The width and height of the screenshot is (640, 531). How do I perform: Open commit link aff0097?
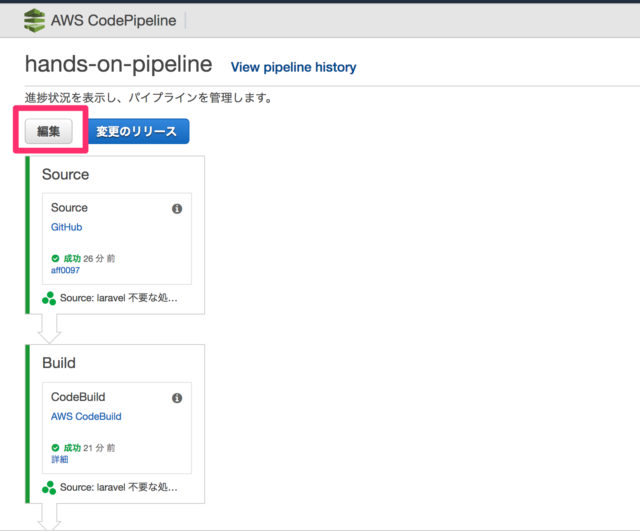pos(65,270)
